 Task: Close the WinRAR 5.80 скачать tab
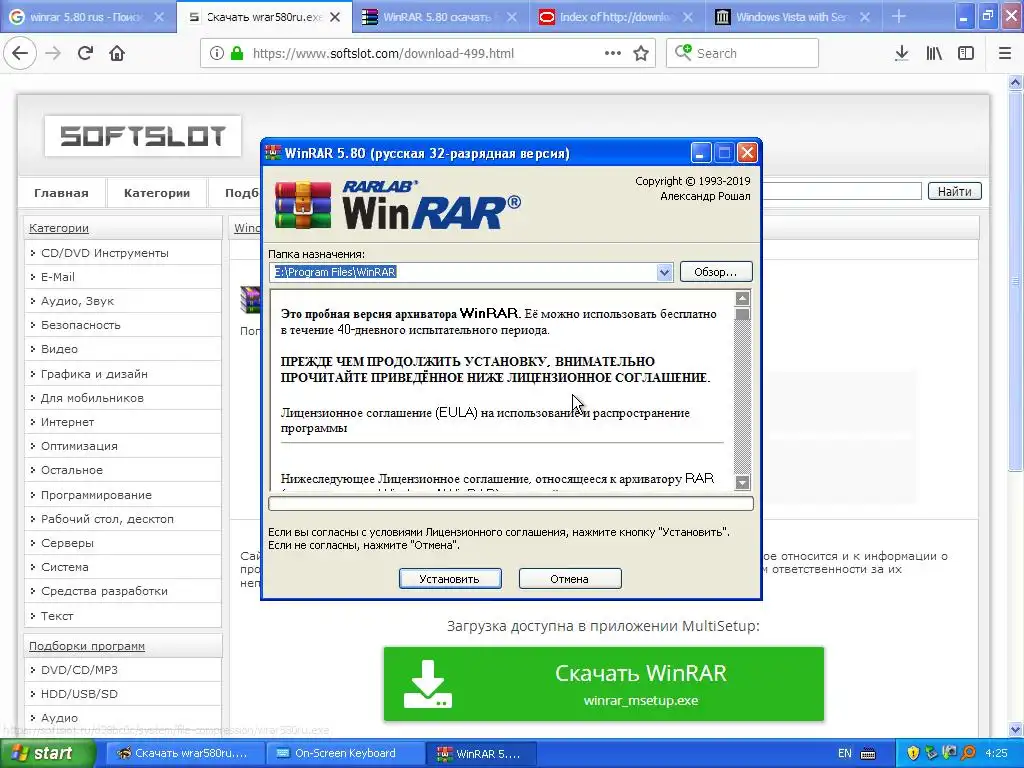pyautogui.click(x=512, y=17)
